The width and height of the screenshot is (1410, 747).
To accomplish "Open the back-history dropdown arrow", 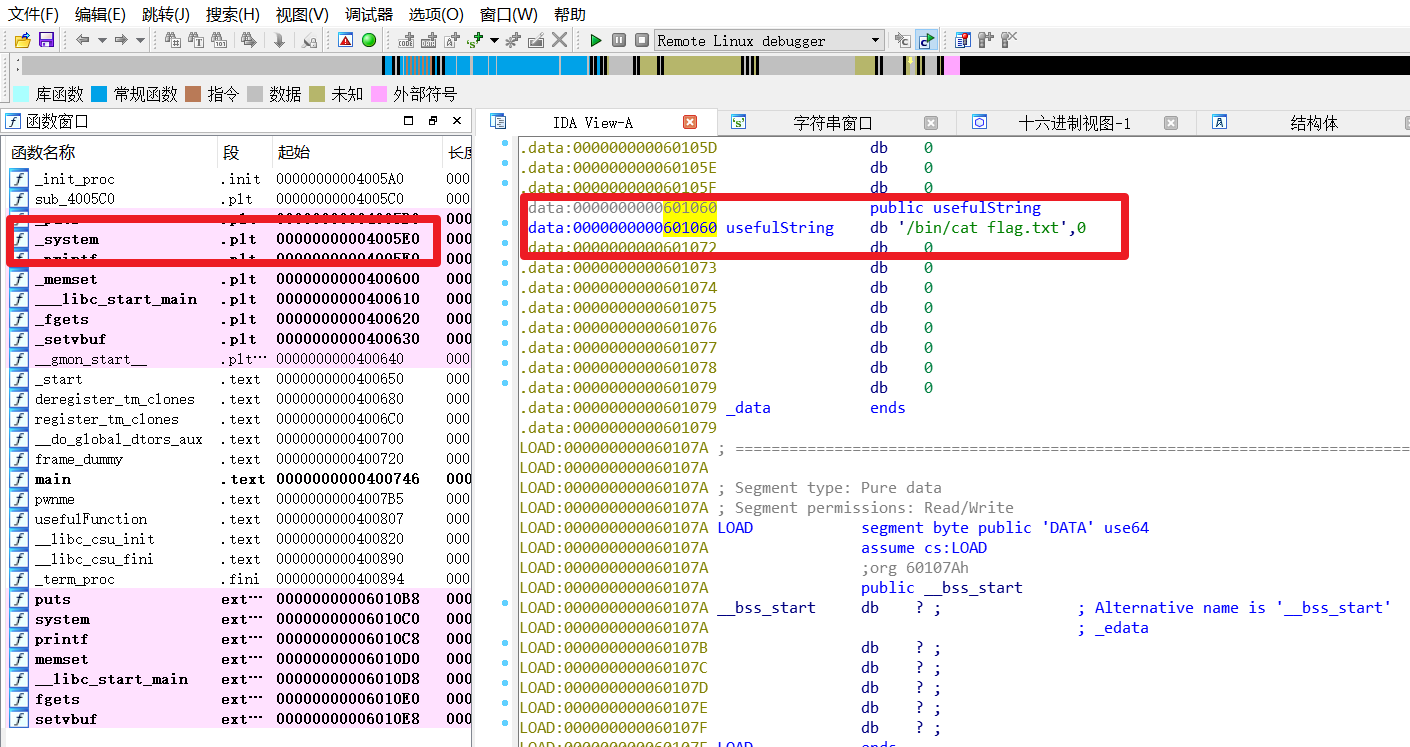I will tap(101, 40).
